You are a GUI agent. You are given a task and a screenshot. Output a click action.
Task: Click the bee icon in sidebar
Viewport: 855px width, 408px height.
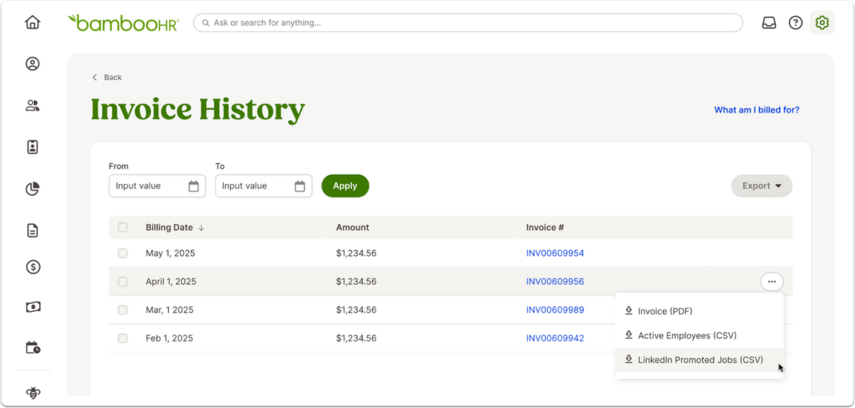coord(33,393)
